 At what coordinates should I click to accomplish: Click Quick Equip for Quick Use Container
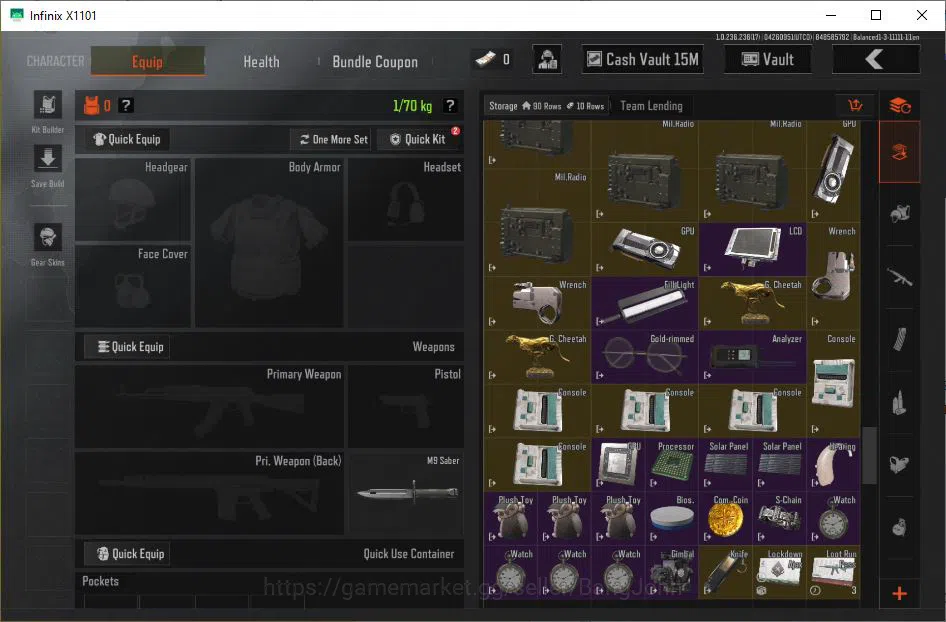[127, 554]
